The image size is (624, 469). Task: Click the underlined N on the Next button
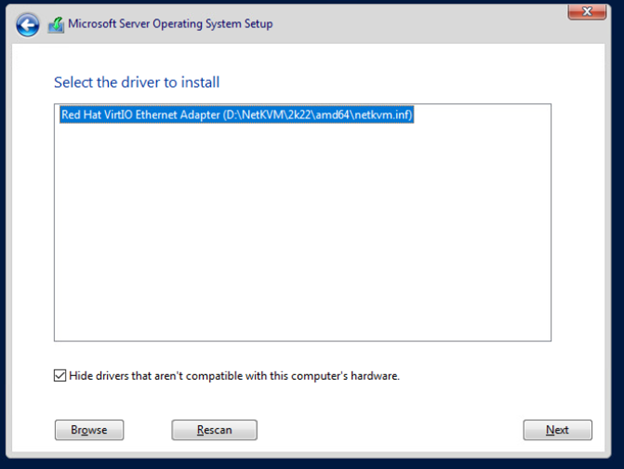coord(550,430)
